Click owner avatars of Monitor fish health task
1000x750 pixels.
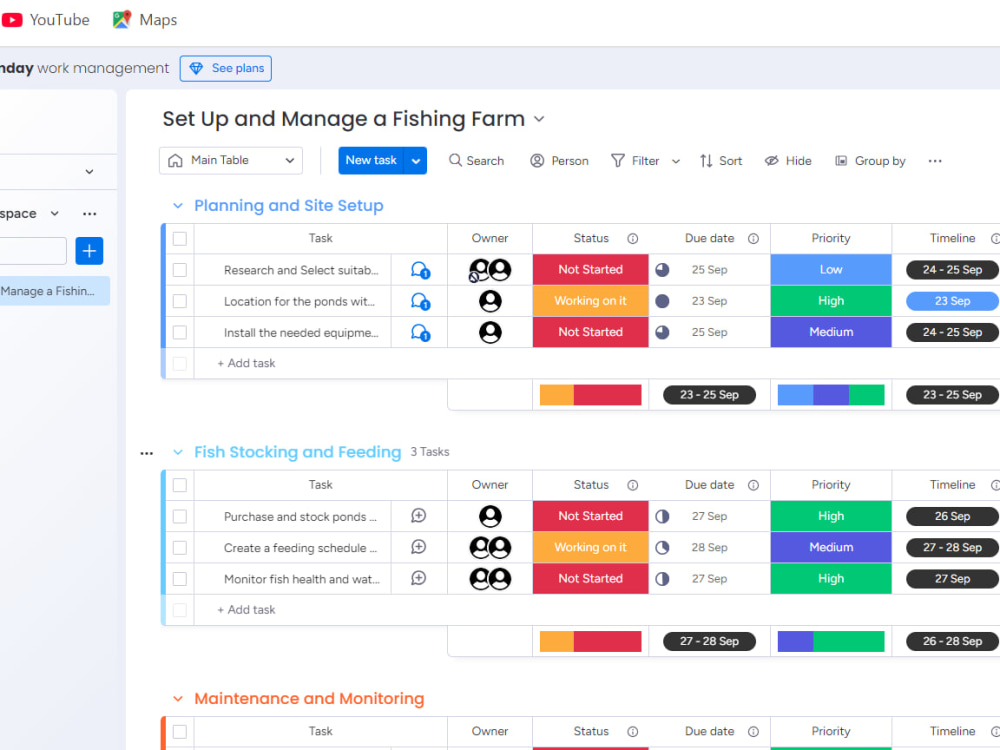(490, 578)
